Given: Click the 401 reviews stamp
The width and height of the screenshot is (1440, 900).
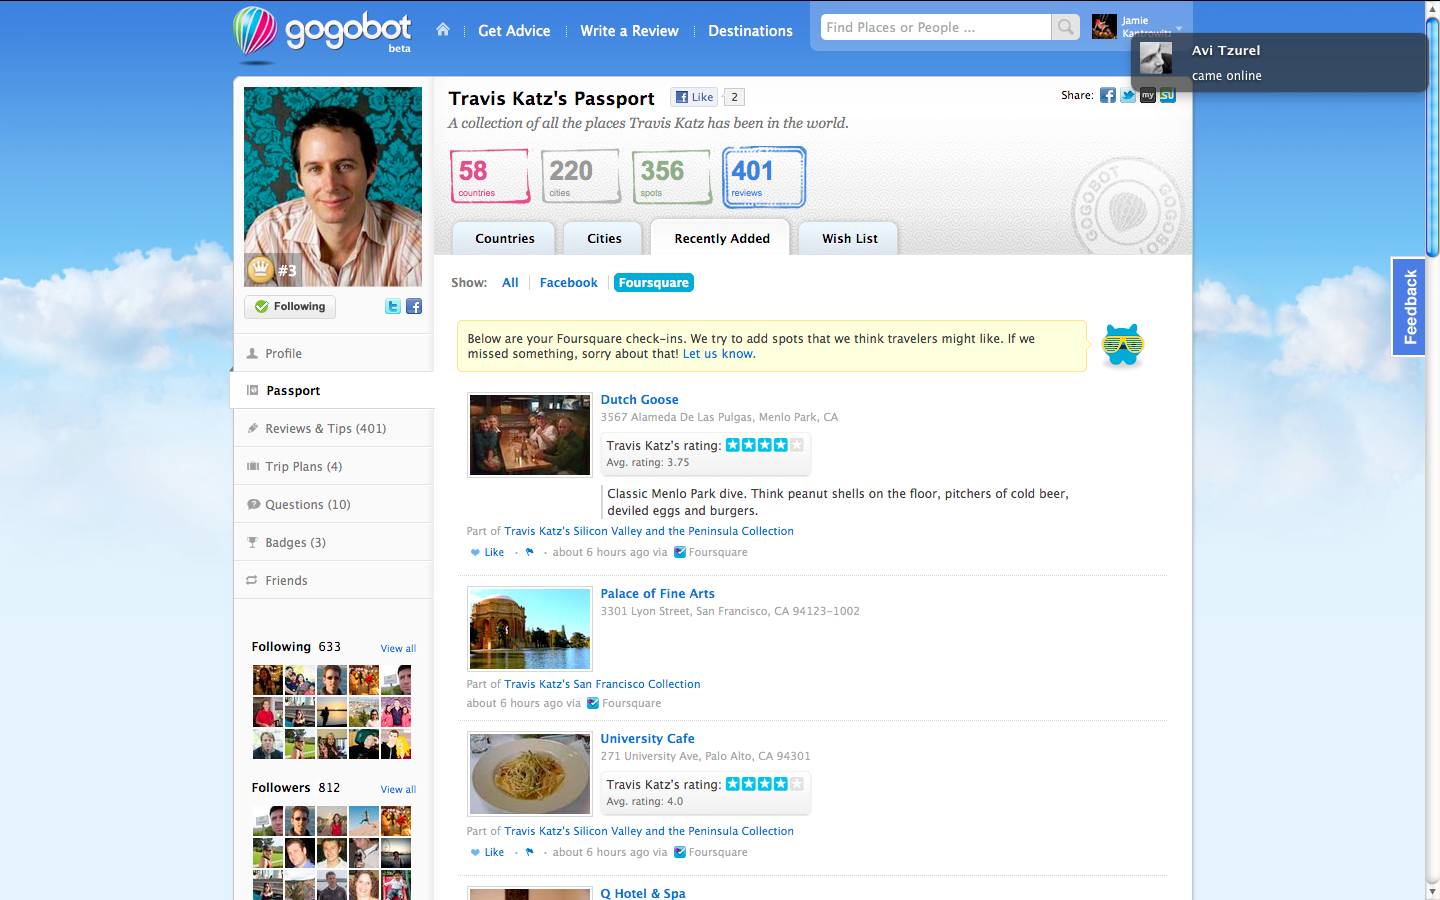Looking at the screenshot, I should point(764,177).
